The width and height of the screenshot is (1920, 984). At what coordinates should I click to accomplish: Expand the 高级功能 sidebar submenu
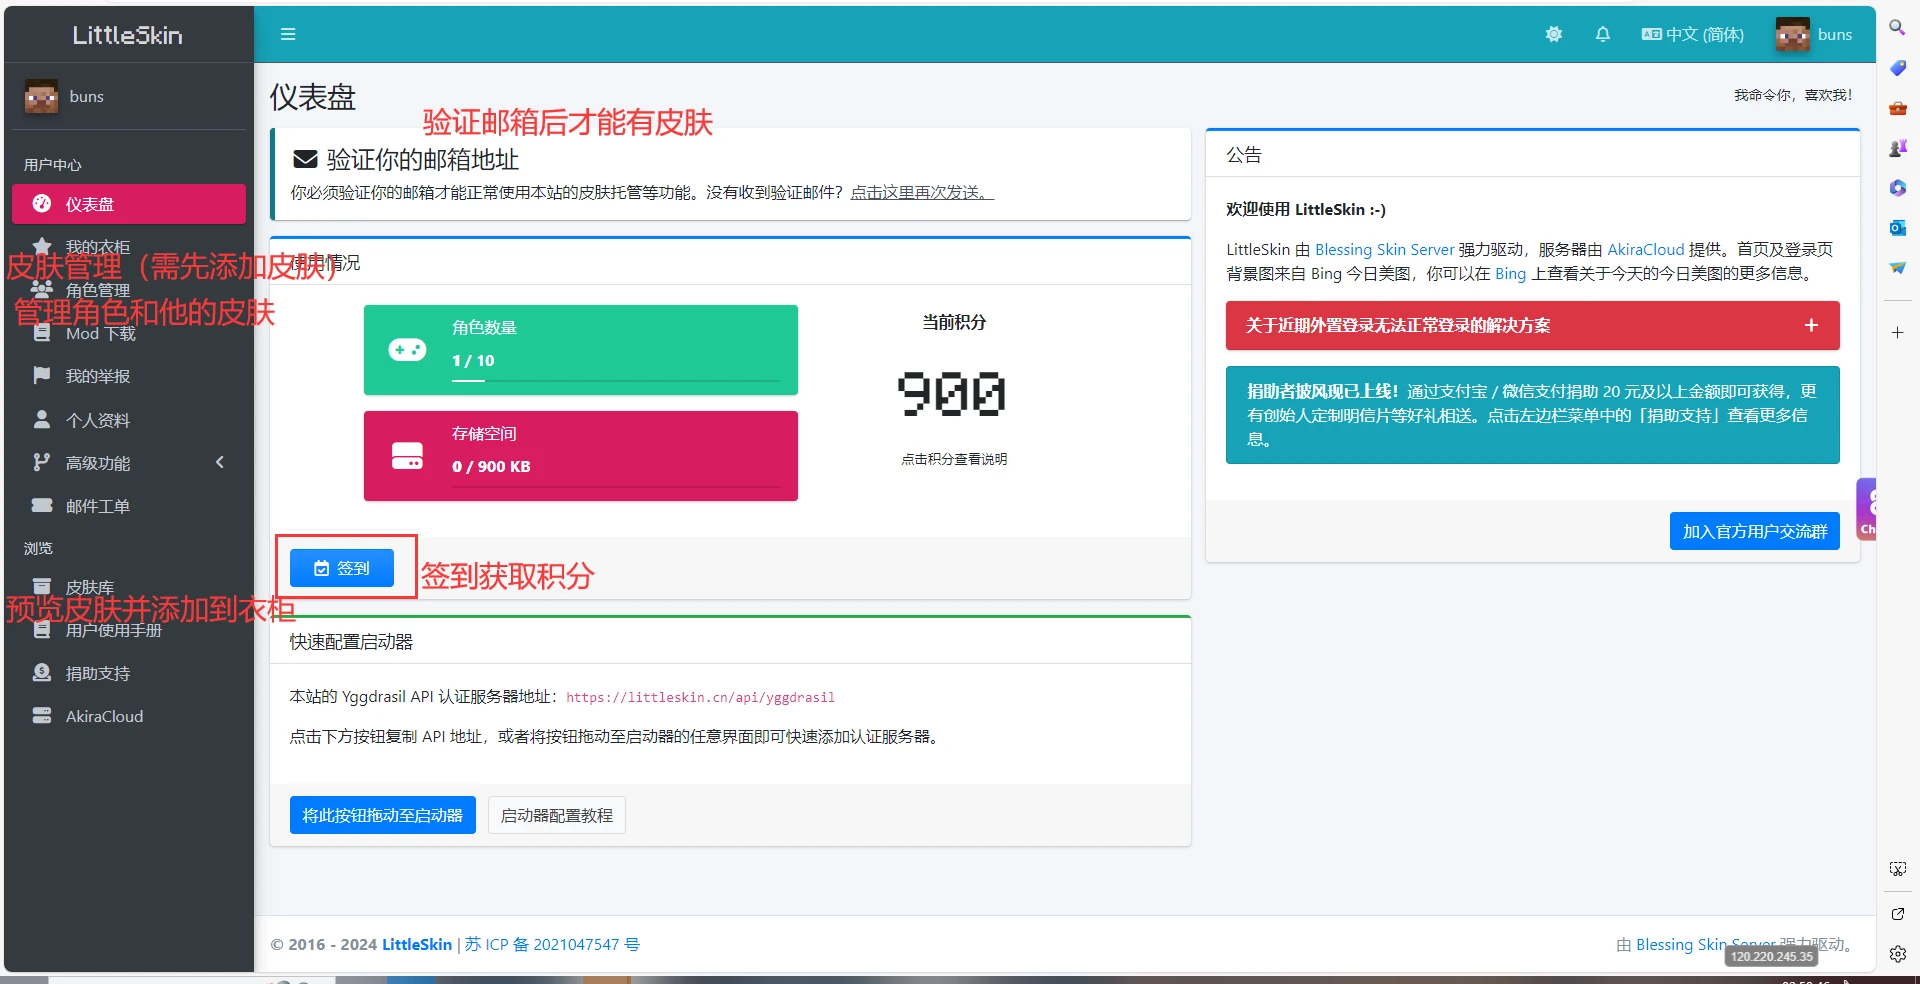point(128,463)
